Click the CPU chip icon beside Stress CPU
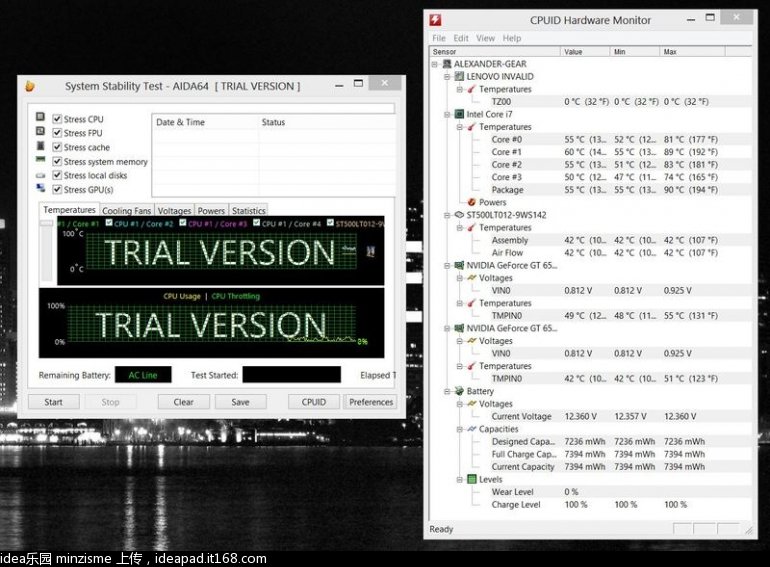770x567 pixels. pyautogui.click(x=40, y=117)
